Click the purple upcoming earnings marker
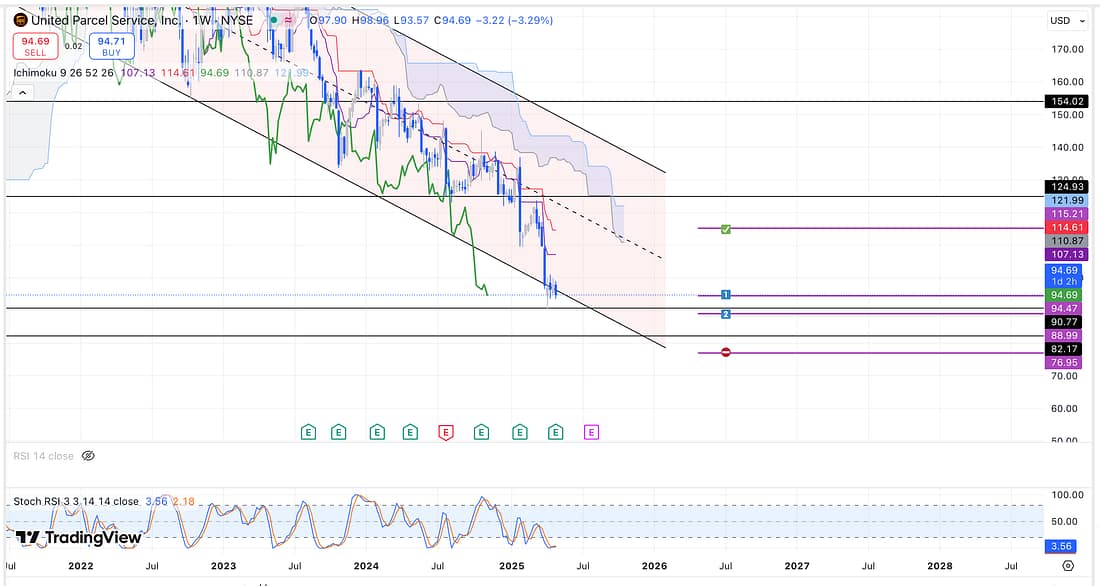 point(591,432)
